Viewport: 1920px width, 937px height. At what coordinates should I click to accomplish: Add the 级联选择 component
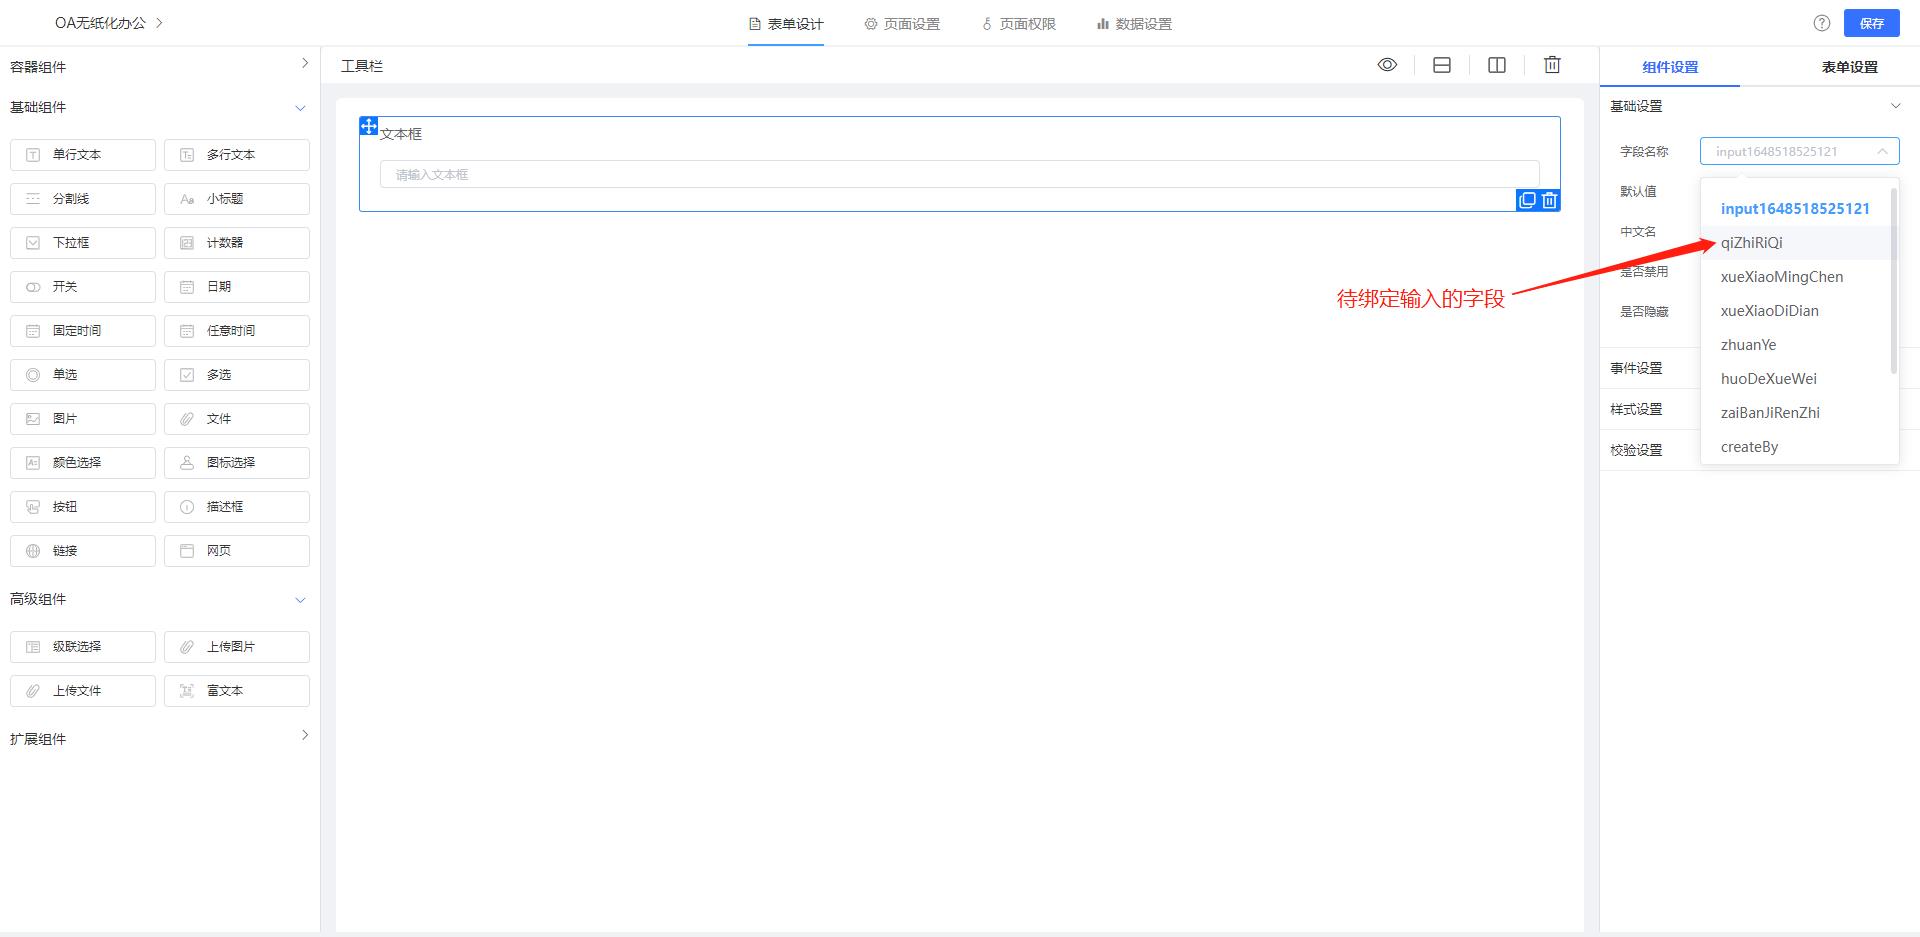(83, 647)
